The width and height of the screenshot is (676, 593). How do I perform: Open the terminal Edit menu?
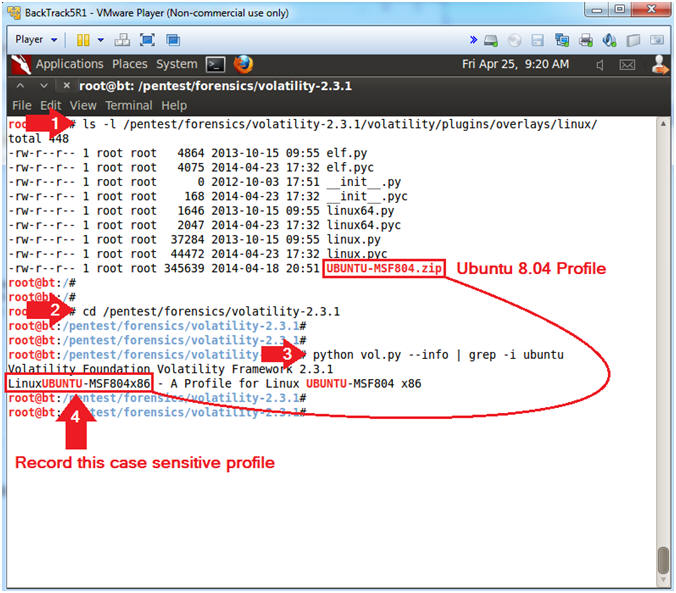51,106
